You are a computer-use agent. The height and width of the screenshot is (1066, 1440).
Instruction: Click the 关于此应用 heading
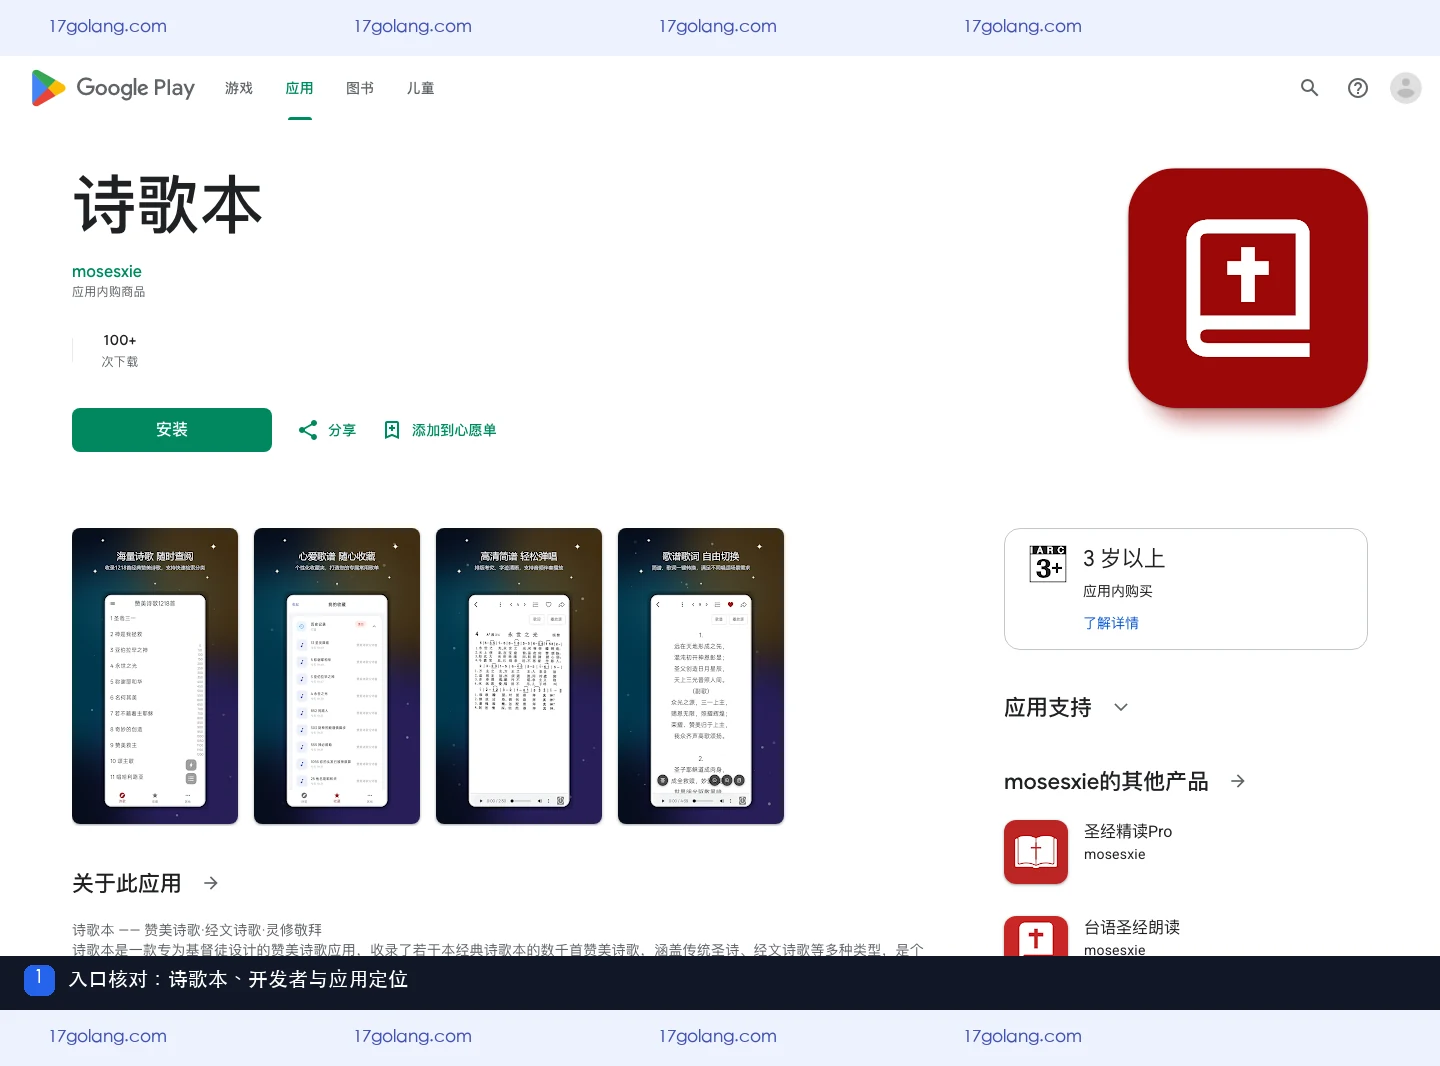[127, 883]
